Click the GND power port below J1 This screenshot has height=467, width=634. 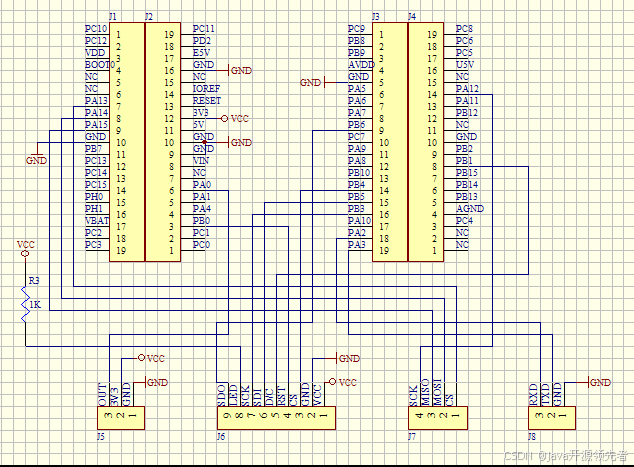point(36,156)
